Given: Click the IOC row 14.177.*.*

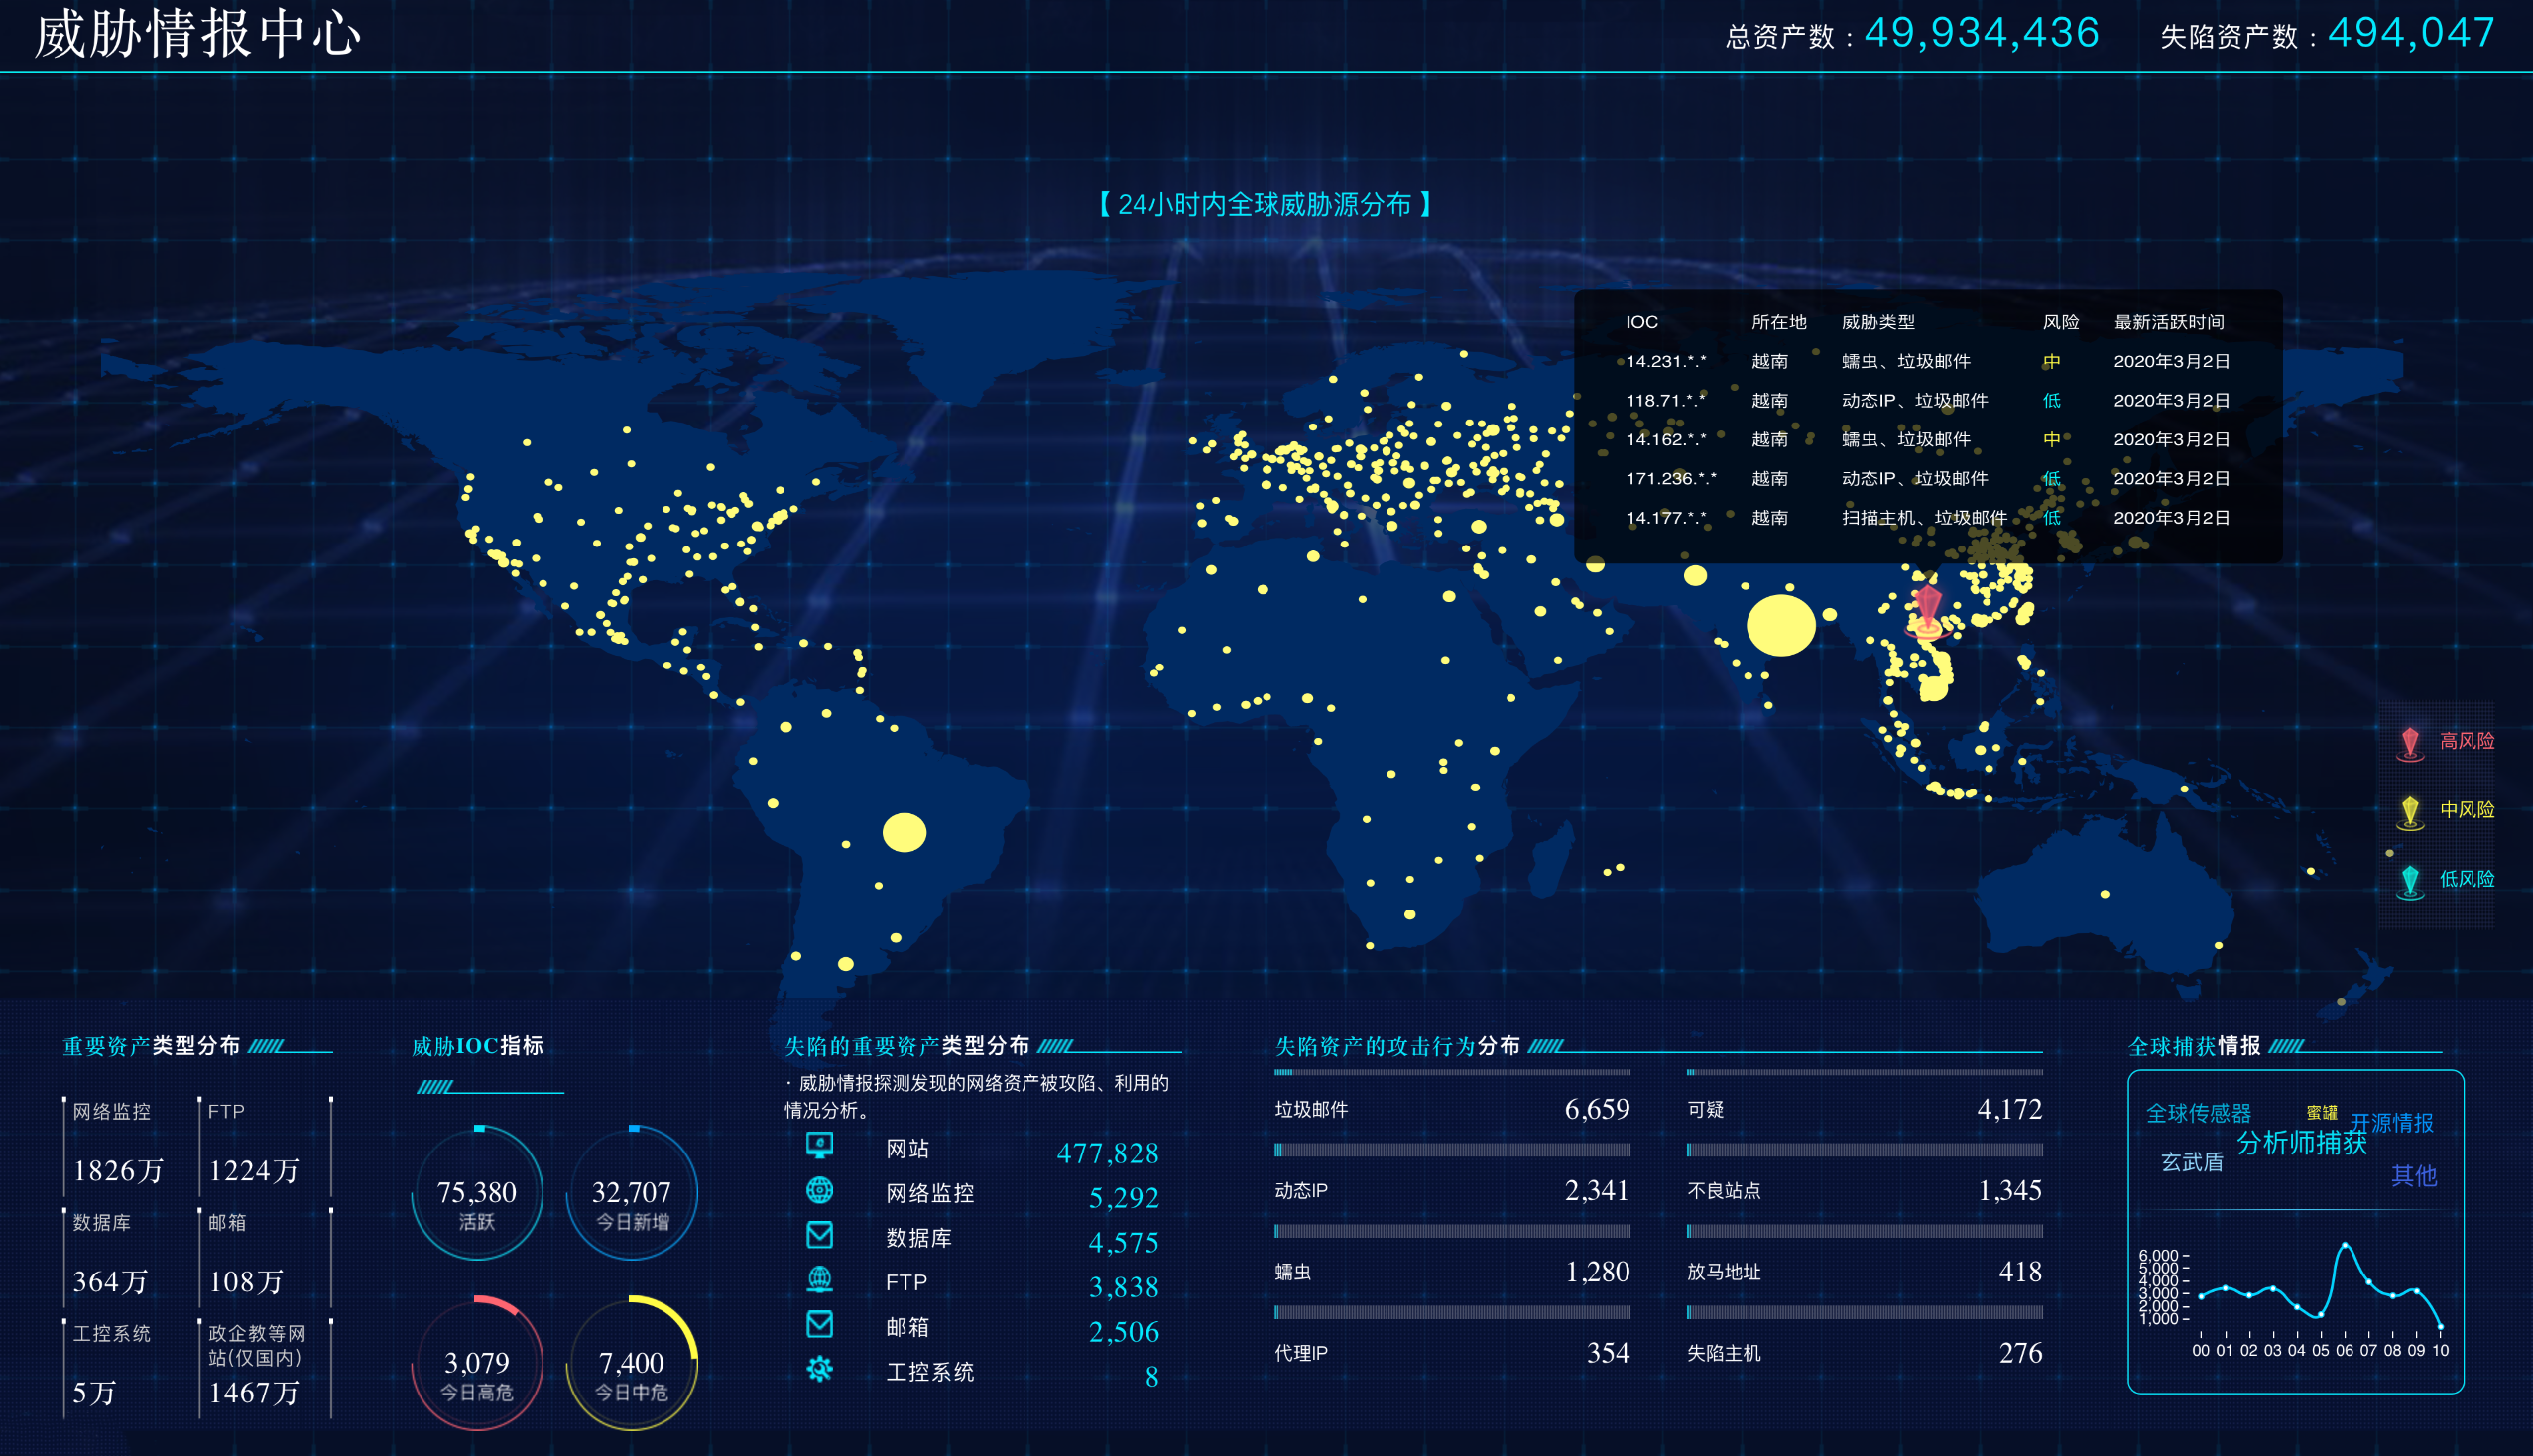Looking at the screenshot, I should tap(1927, 517).
